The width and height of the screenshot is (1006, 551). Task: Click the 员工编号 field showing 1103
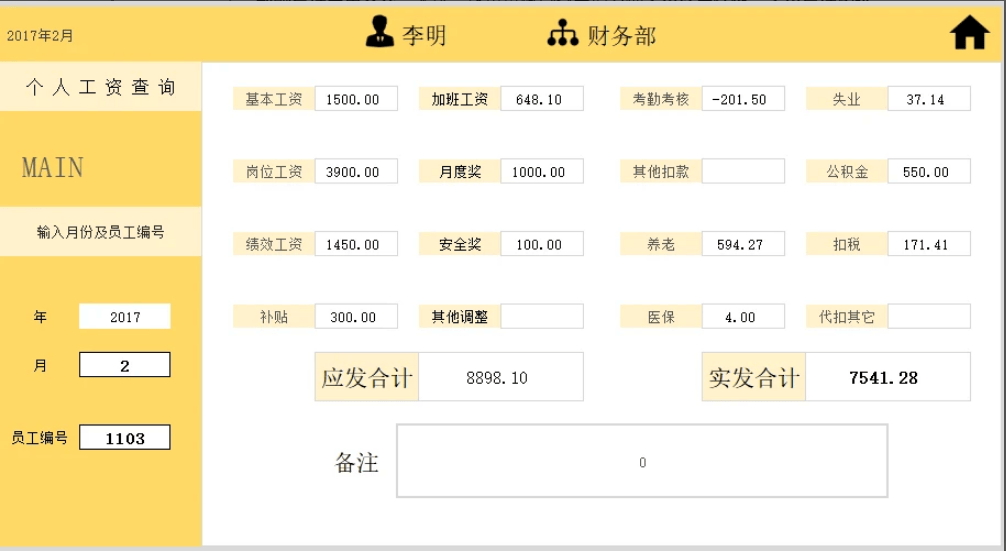pos(125,437)
